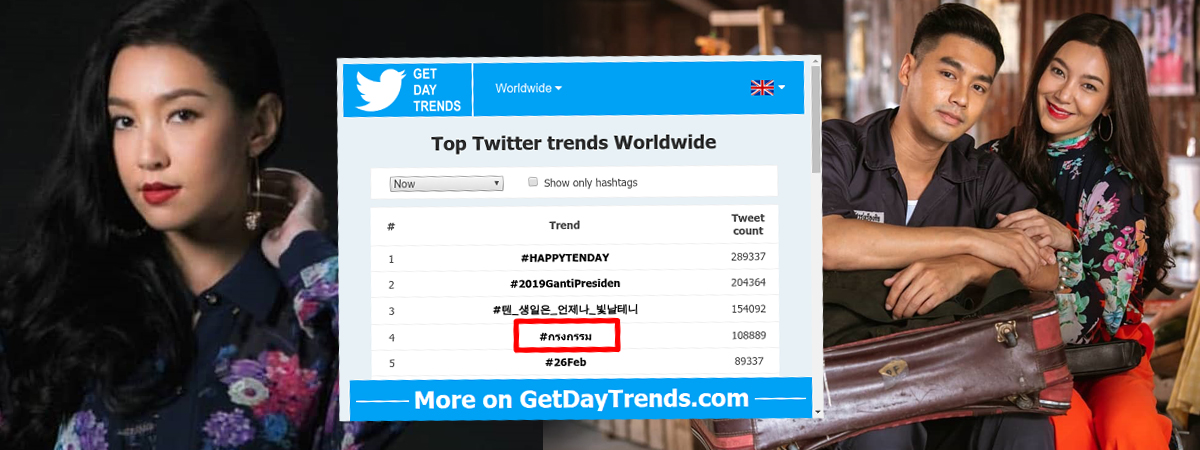The height and width of the screenshot is (450, 1200).
Task: Click the Tweet count column header
Action: (747, 225)
